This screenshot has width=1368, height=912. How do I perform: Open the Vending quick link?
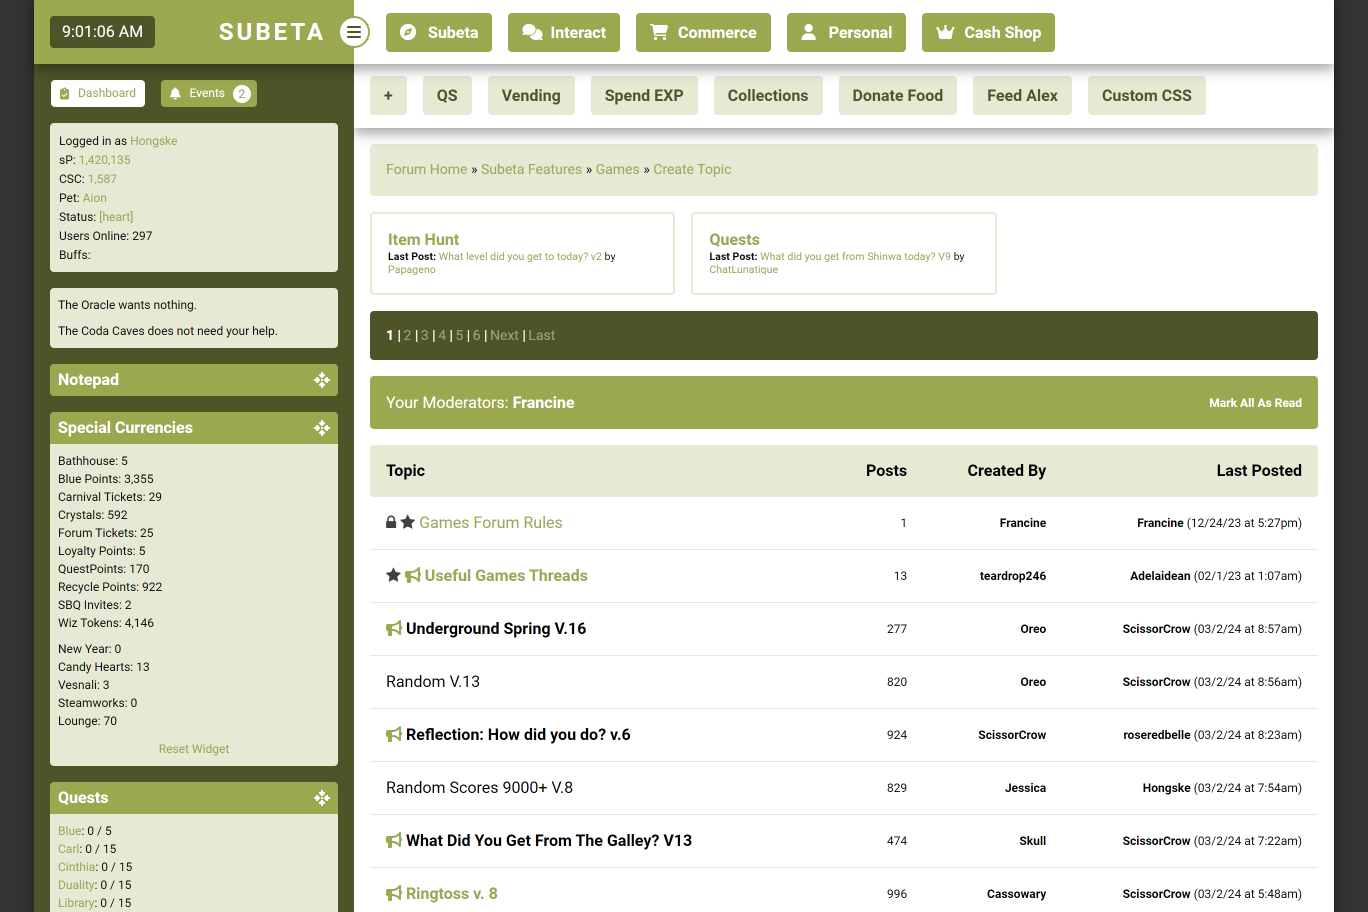click(531, 96)
